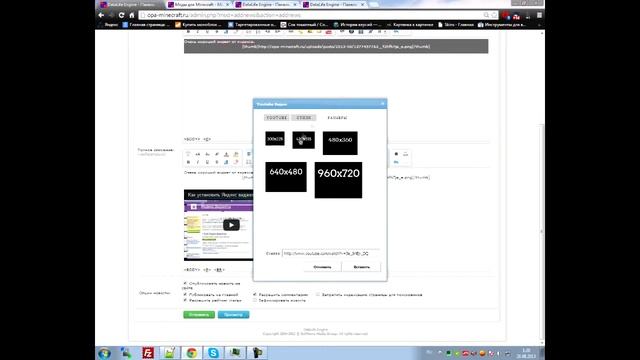Open Skype from the taskbar

coord(213,353)
